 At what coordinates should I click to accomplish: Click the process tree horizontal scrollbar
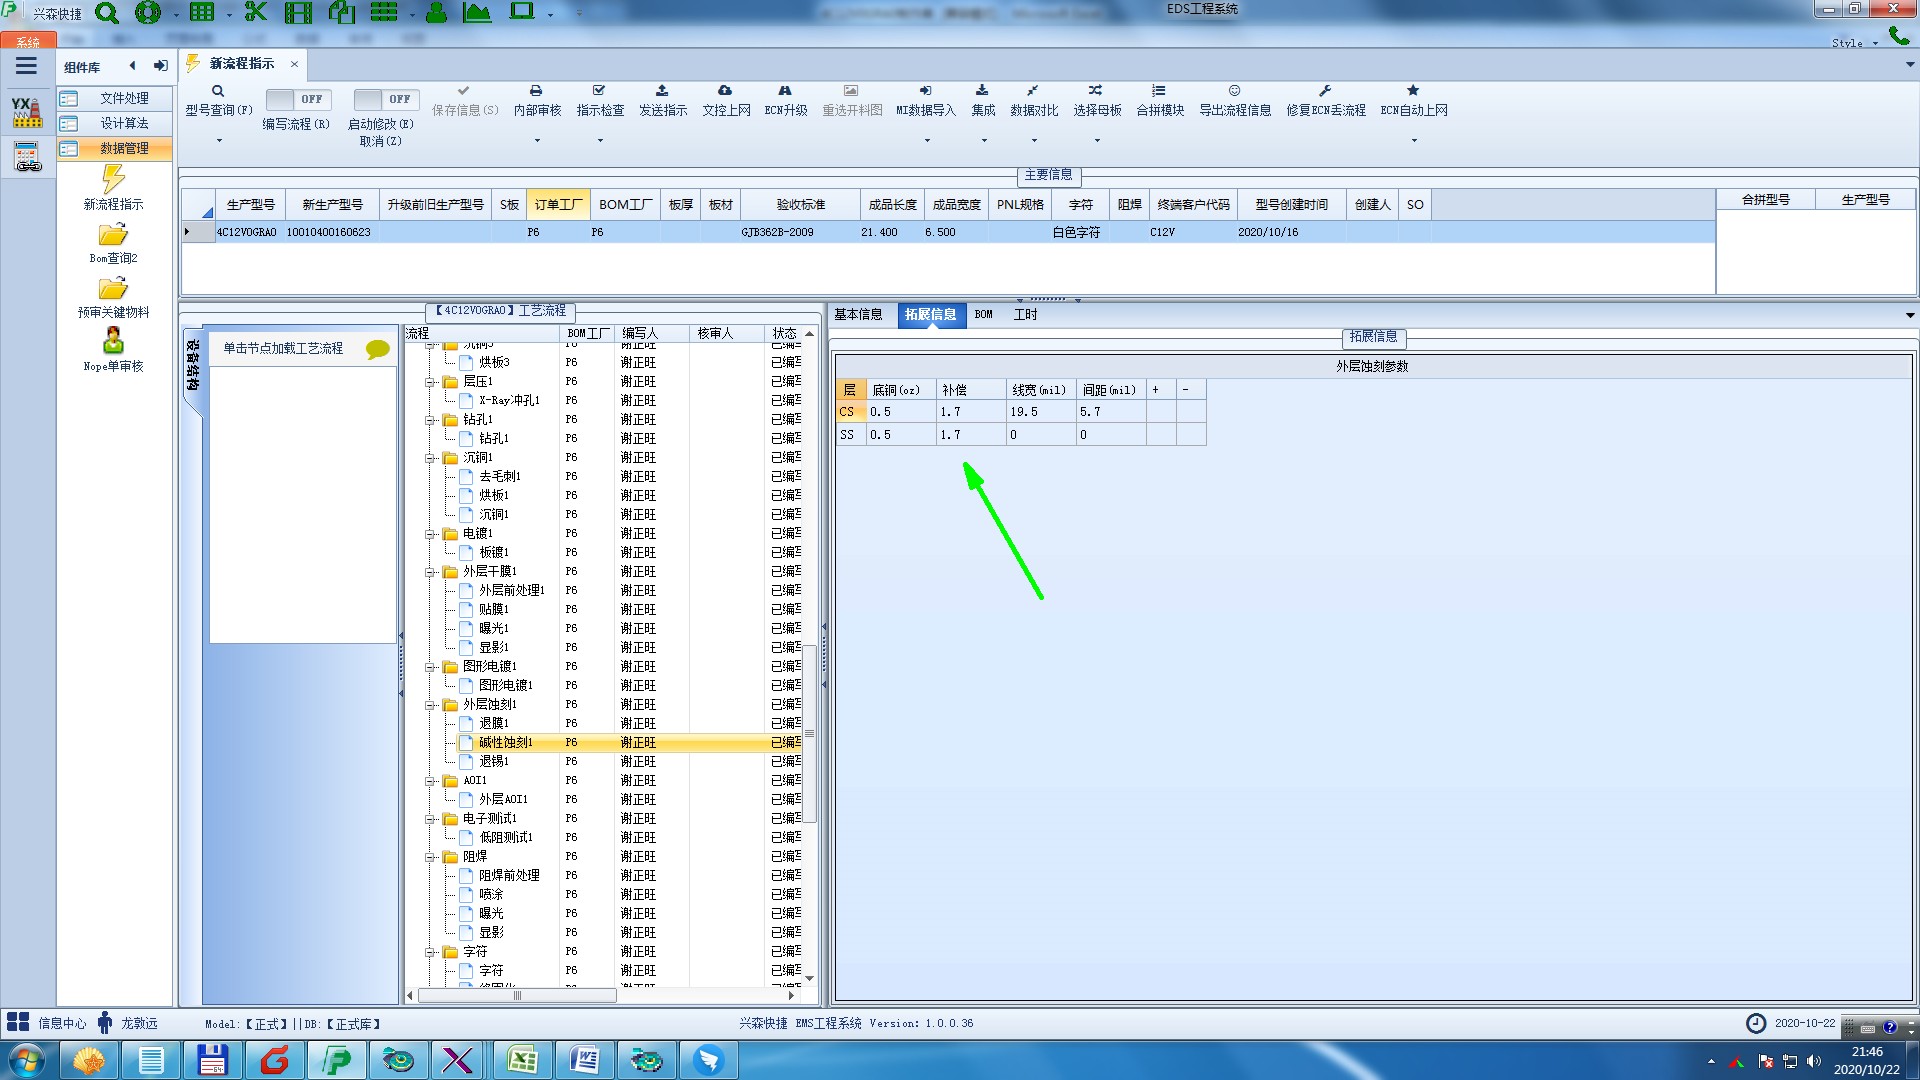517,996
